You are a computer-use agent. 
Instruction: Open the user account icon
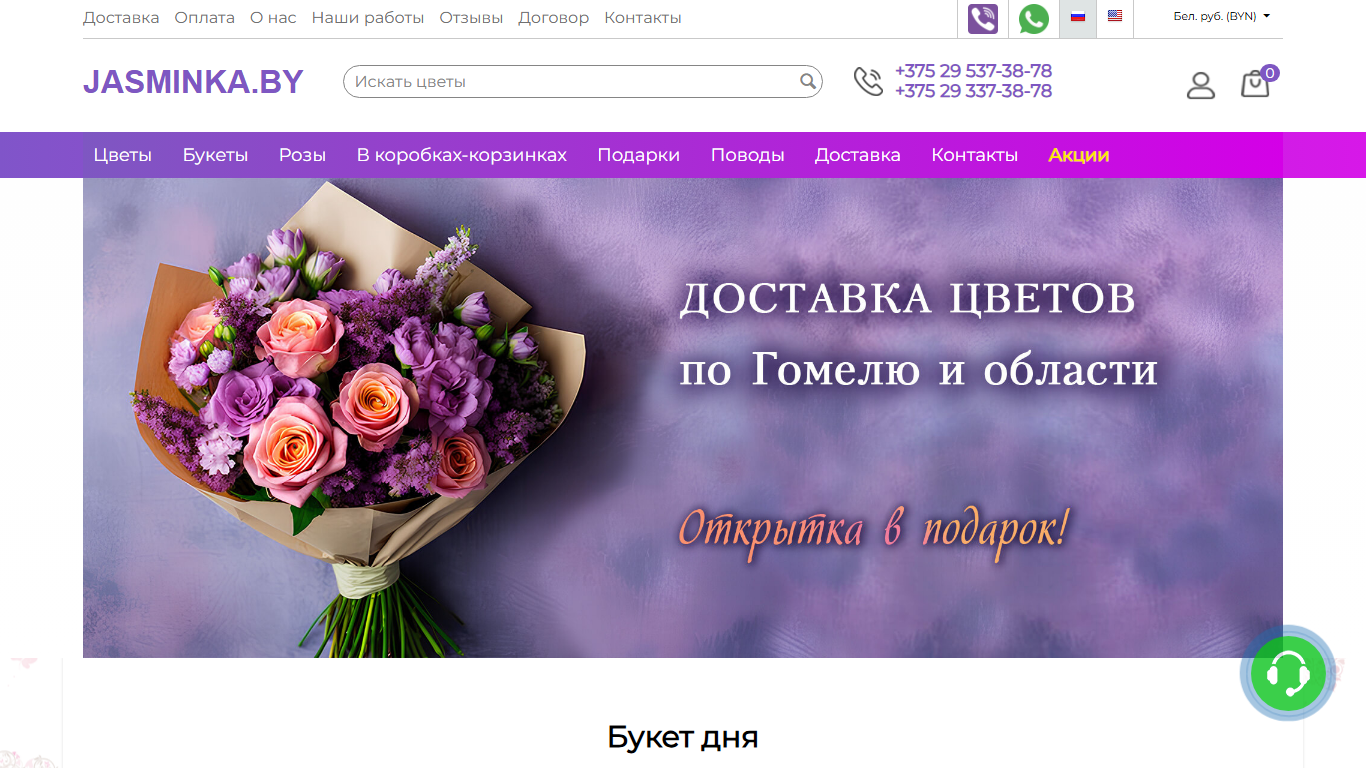click(1201, 85)
